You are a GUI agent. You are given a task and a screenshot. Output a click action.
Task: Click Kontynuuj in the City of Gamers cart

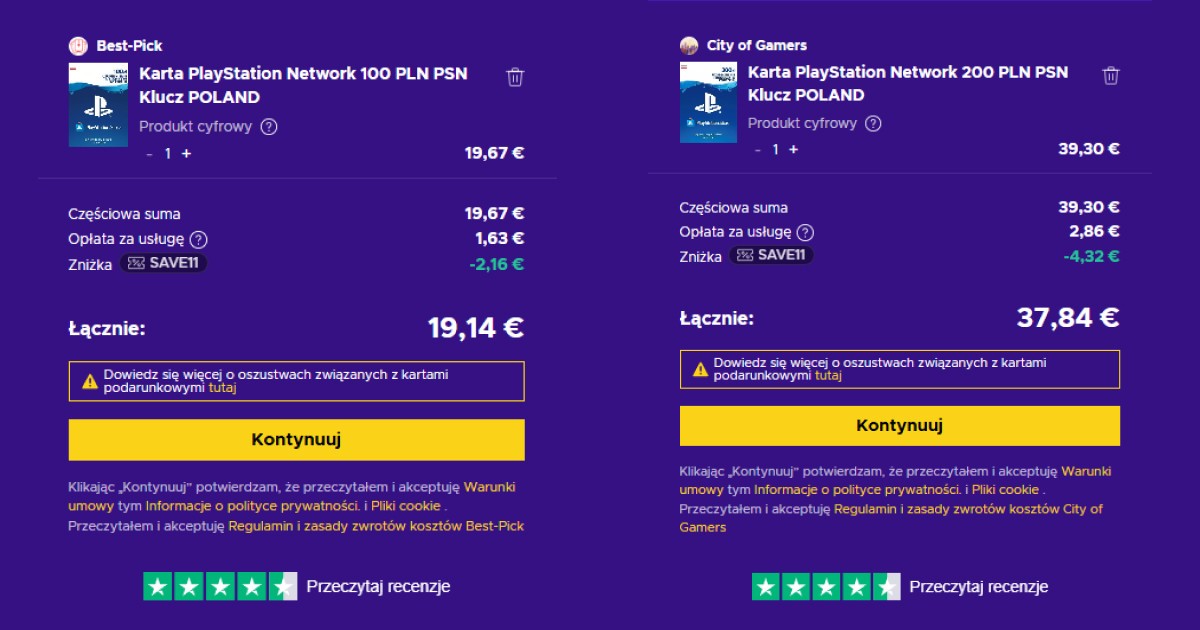click(x=900, y=426)
